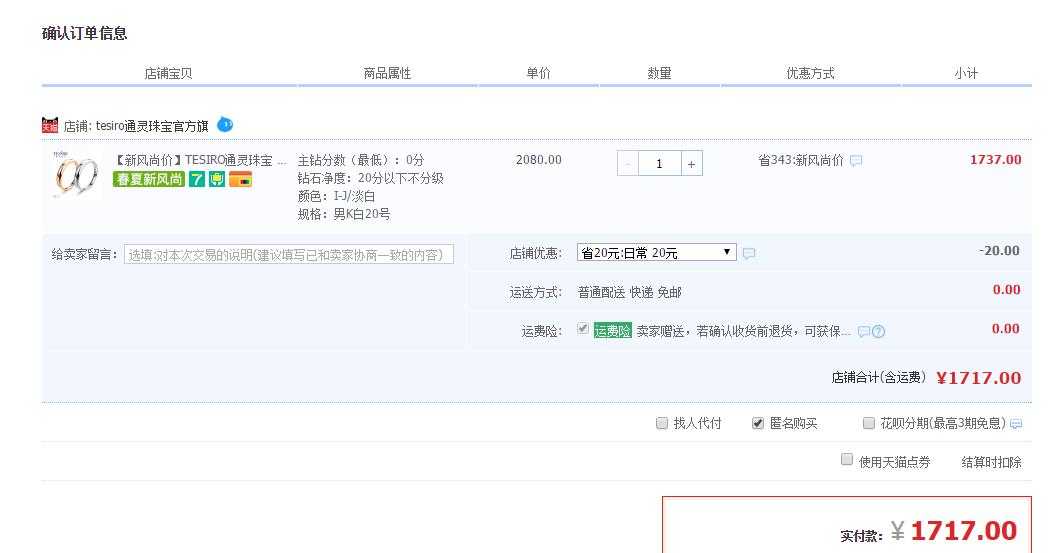Click the green 运费险 label badge
1051x553 pixels.
click(613, 330)
